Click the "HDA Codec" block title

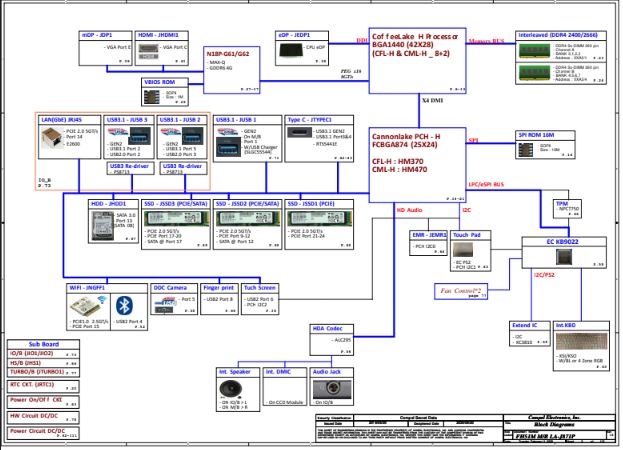click(327, 328)
